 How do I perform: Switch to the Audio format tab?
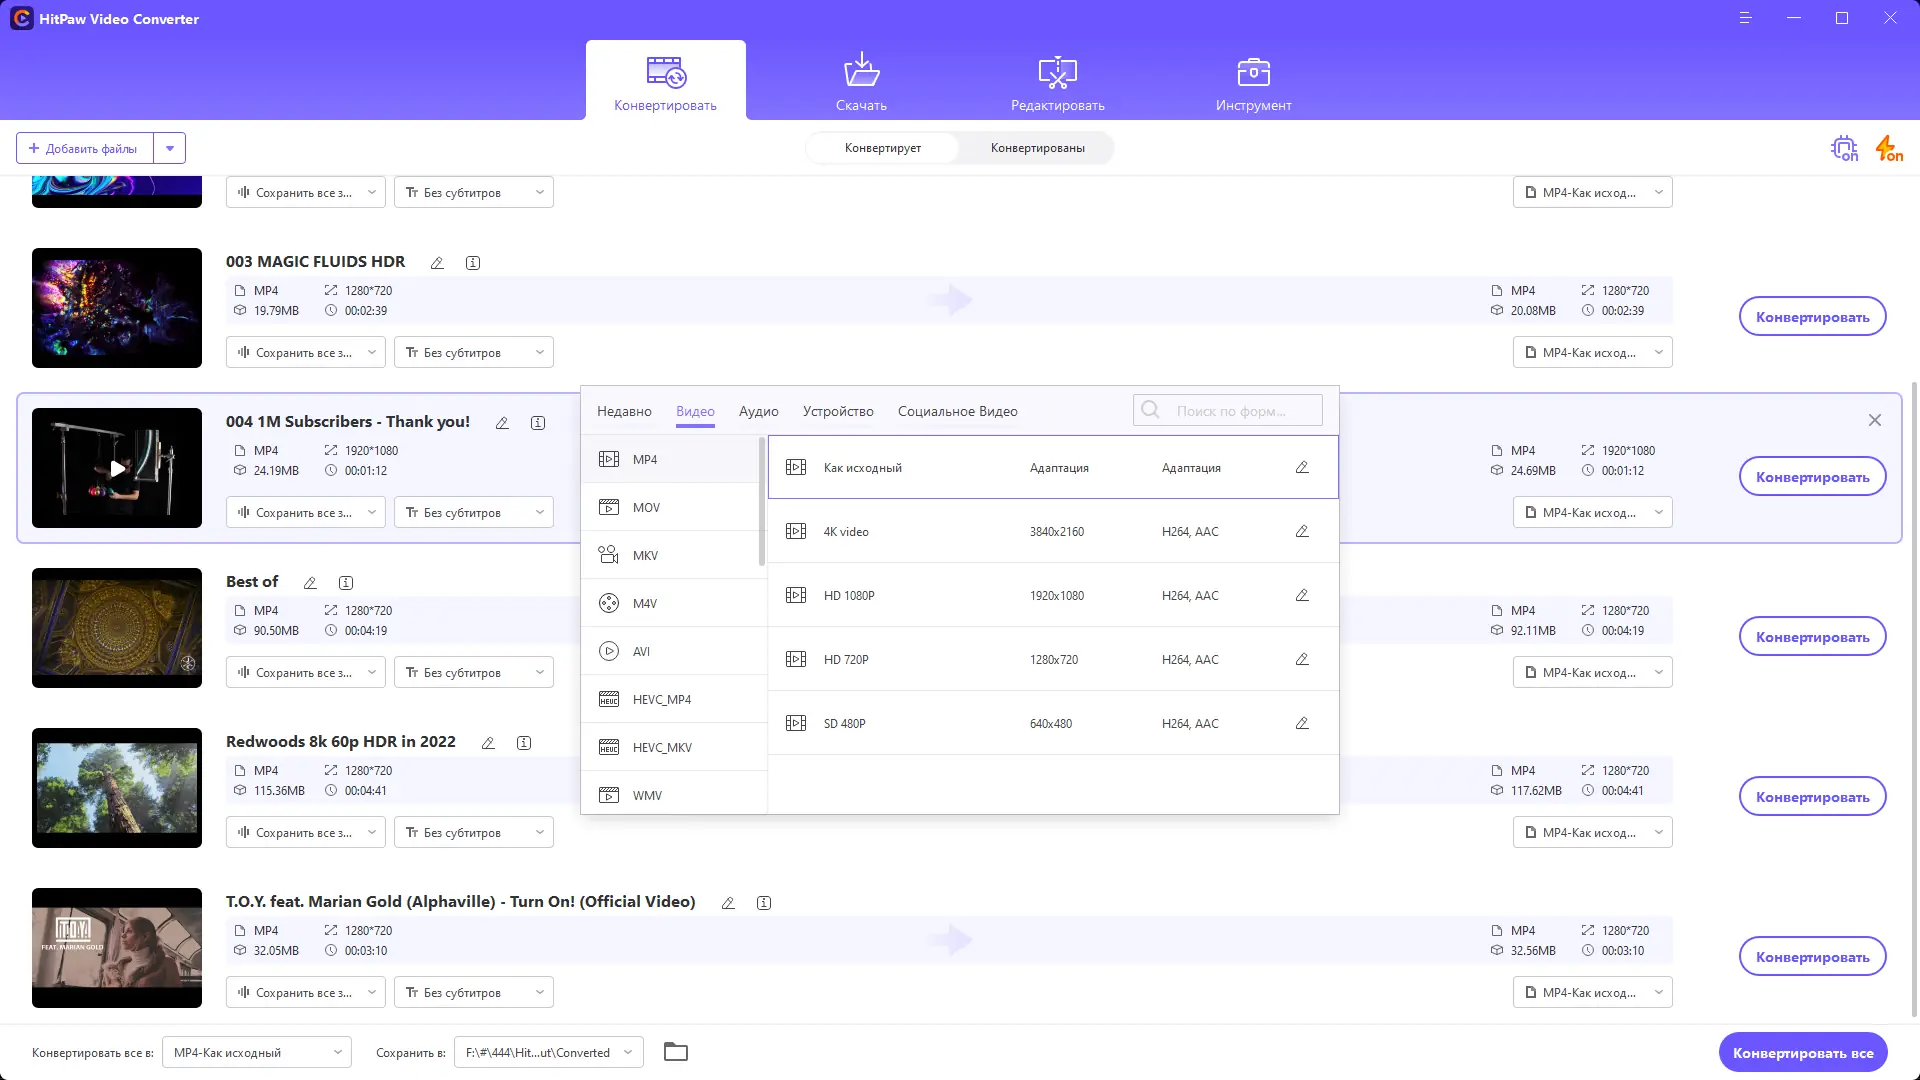(758, 411)
